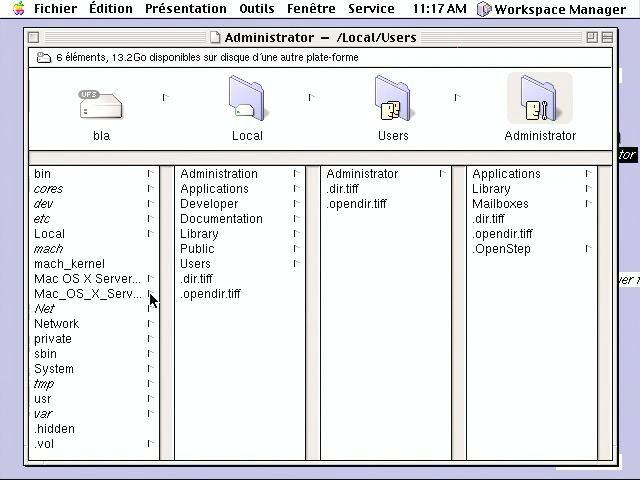Open the Service menu
Screen dimensions: 640x480
click(x=371, y=9)
